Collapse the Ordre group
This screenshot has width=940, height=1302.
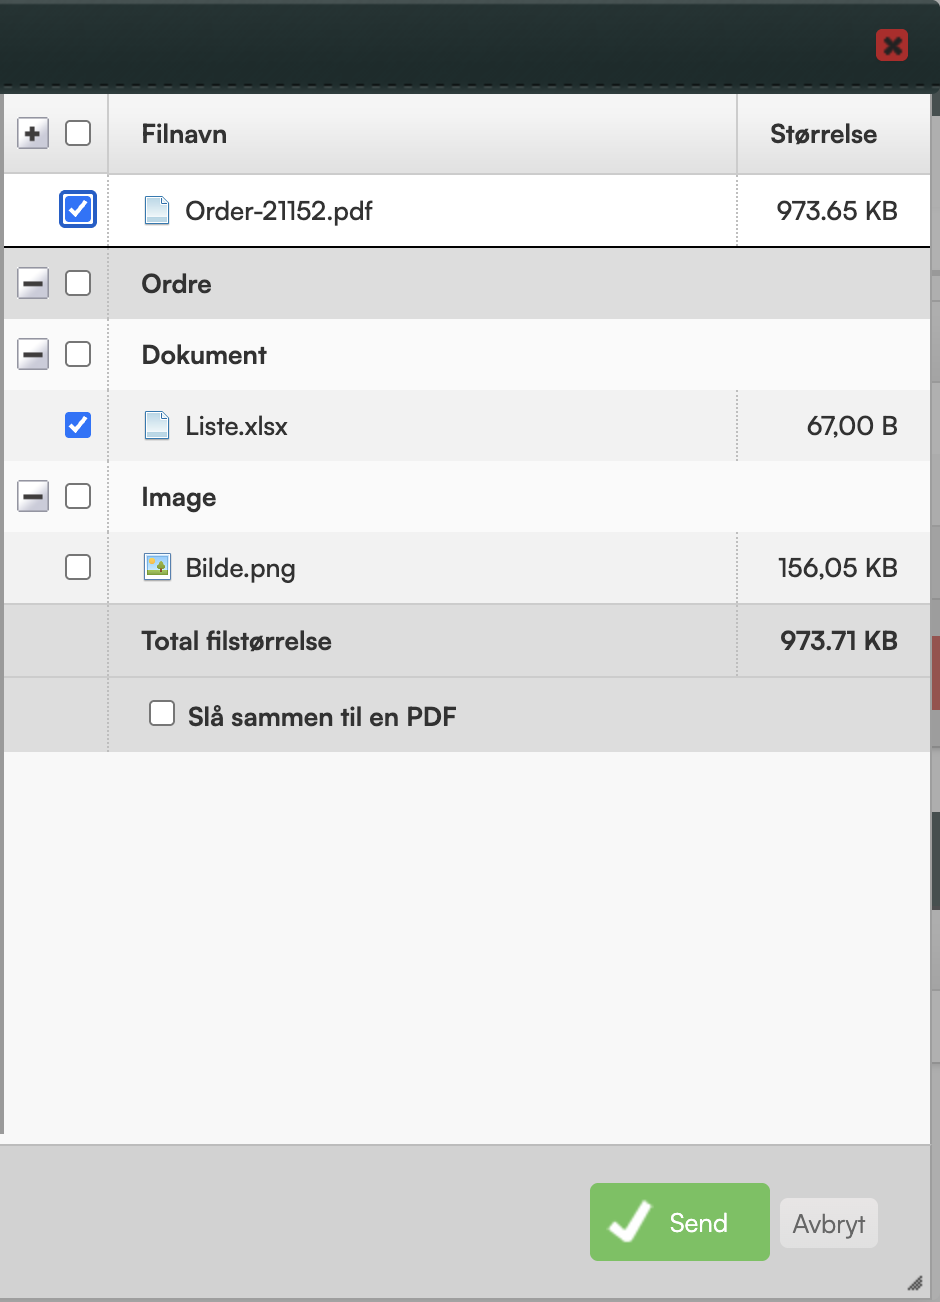tap(33, 284)
